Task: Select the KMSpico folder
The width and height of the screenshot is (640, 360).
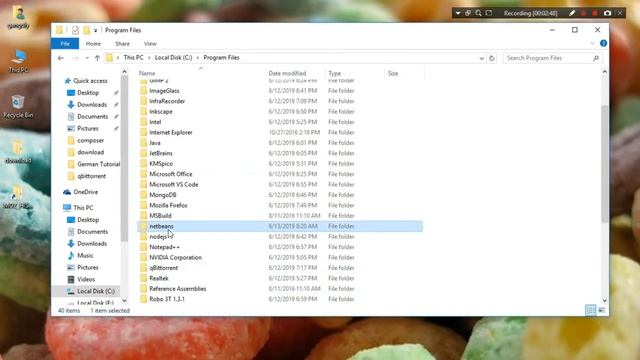Action: click(161, 164)
